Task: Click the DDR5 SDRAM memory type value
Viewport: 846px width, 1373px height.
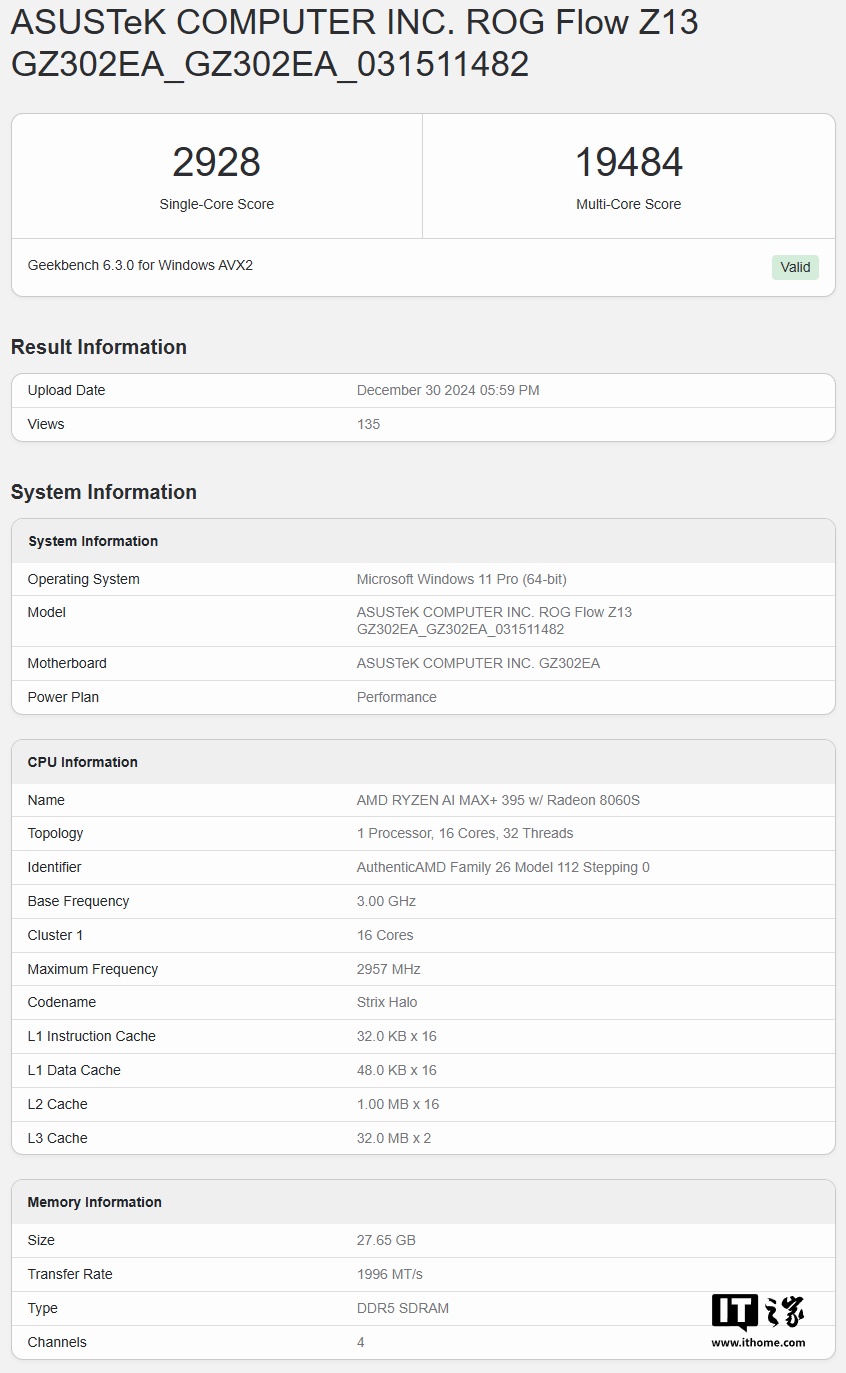Action: point(403,1308)
